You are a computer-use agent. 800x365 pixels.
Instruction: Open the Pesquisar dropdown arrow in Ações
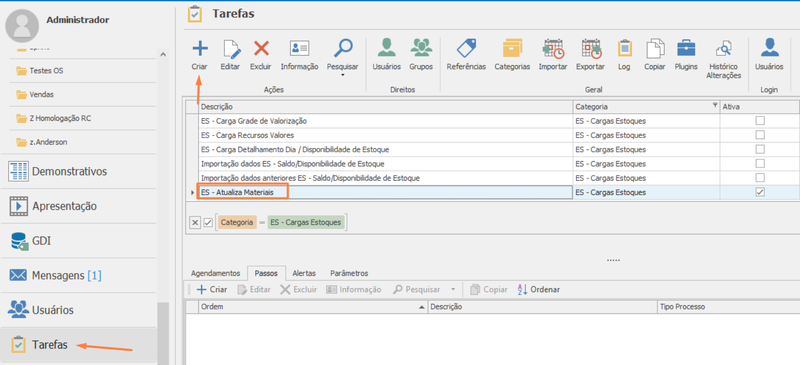[x=342, y=75]
